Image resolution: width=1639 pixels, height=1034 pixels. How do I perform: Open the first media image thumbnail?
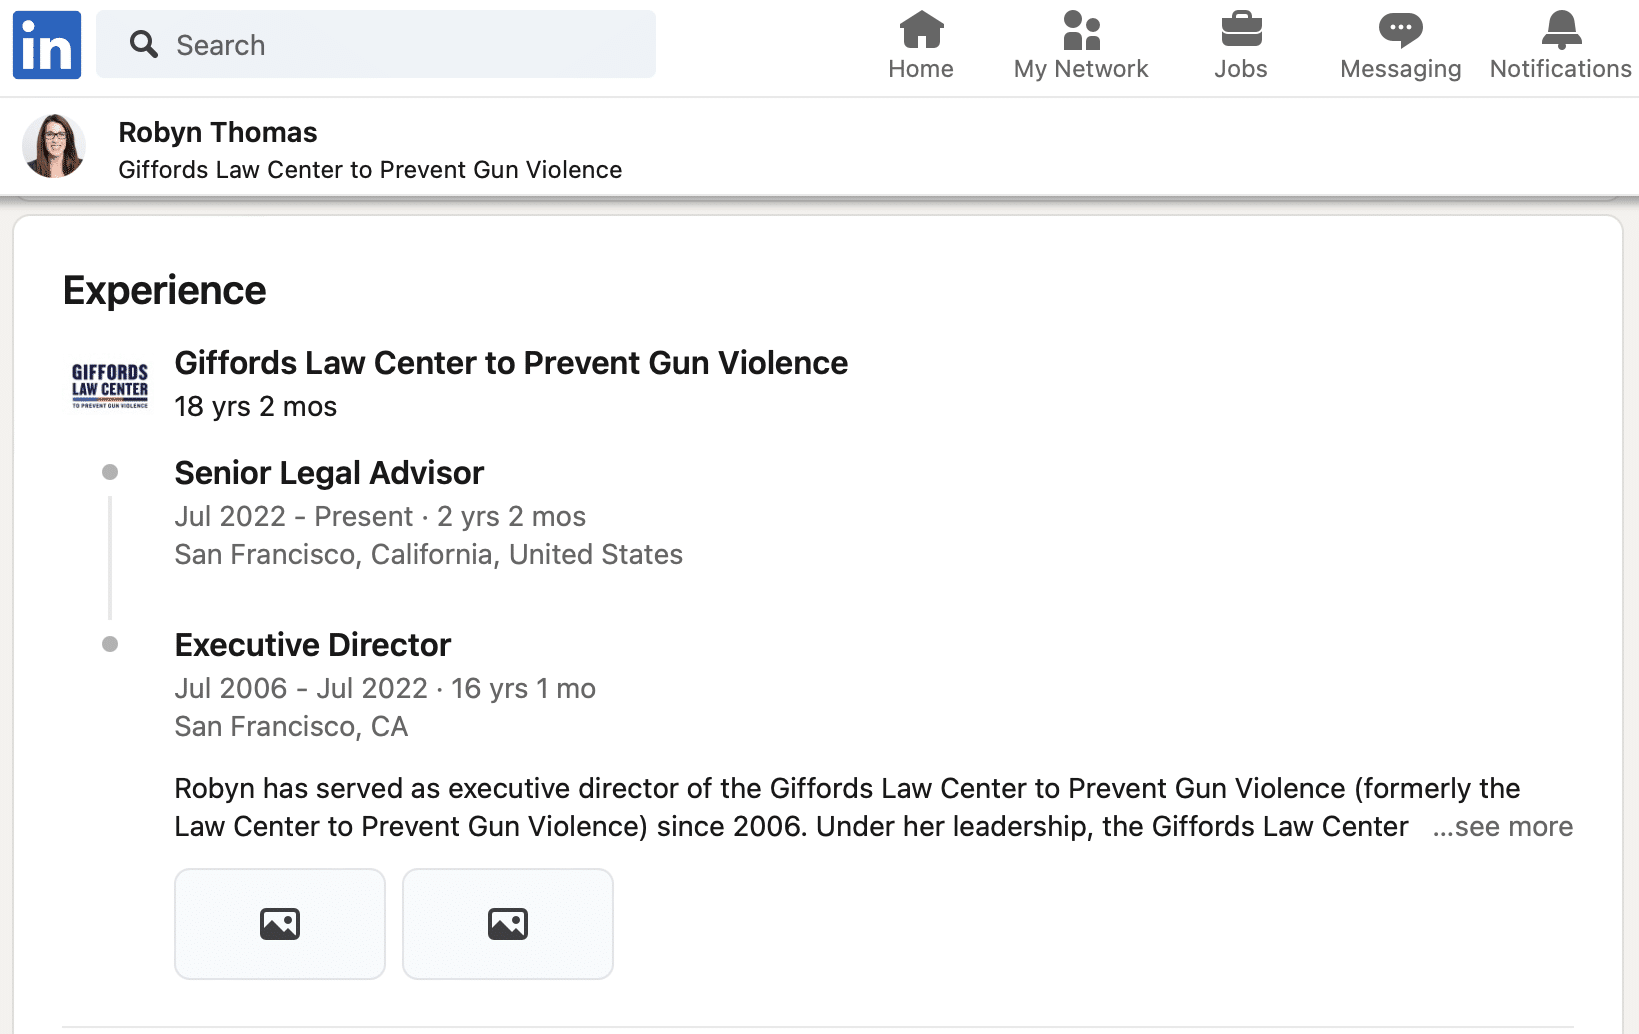click(x=280, y=924)
